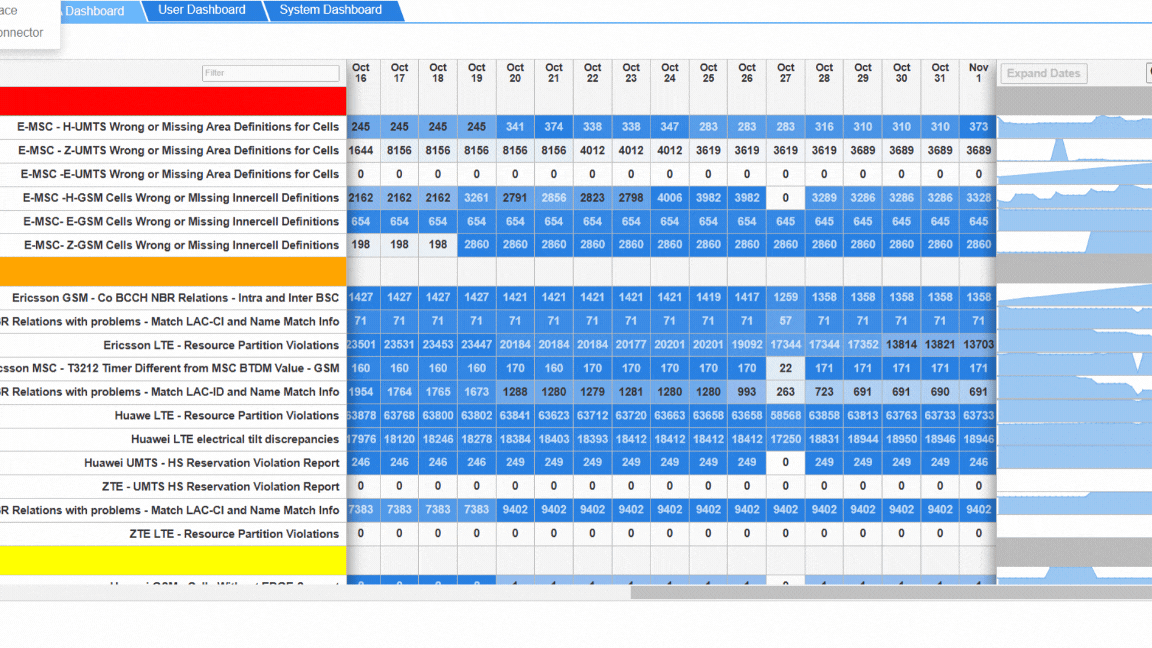Open Huawei LTE electrical tilt discrepancies row

pos(235,439)
